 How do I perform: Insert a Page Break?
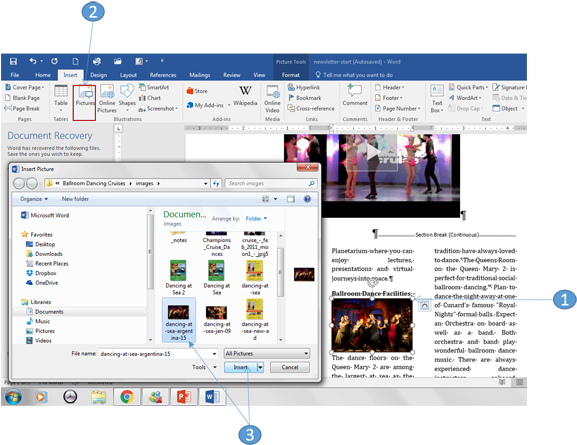point(22,109)
